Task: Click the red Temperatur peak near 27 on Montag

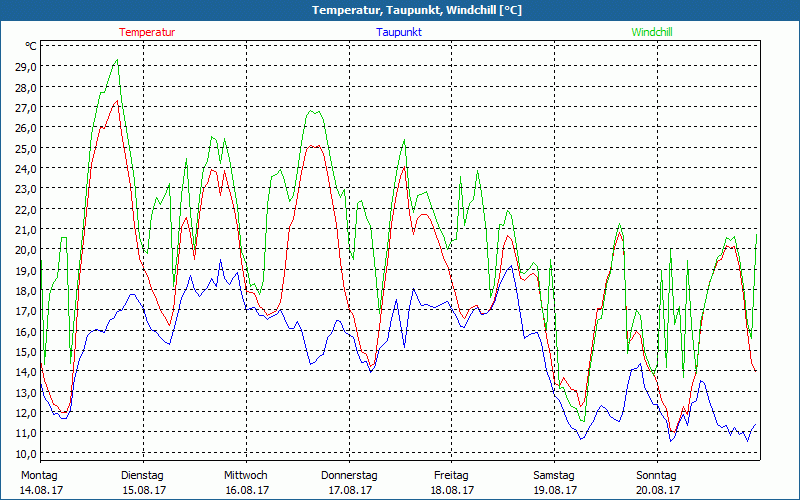Action: (118, 101)
